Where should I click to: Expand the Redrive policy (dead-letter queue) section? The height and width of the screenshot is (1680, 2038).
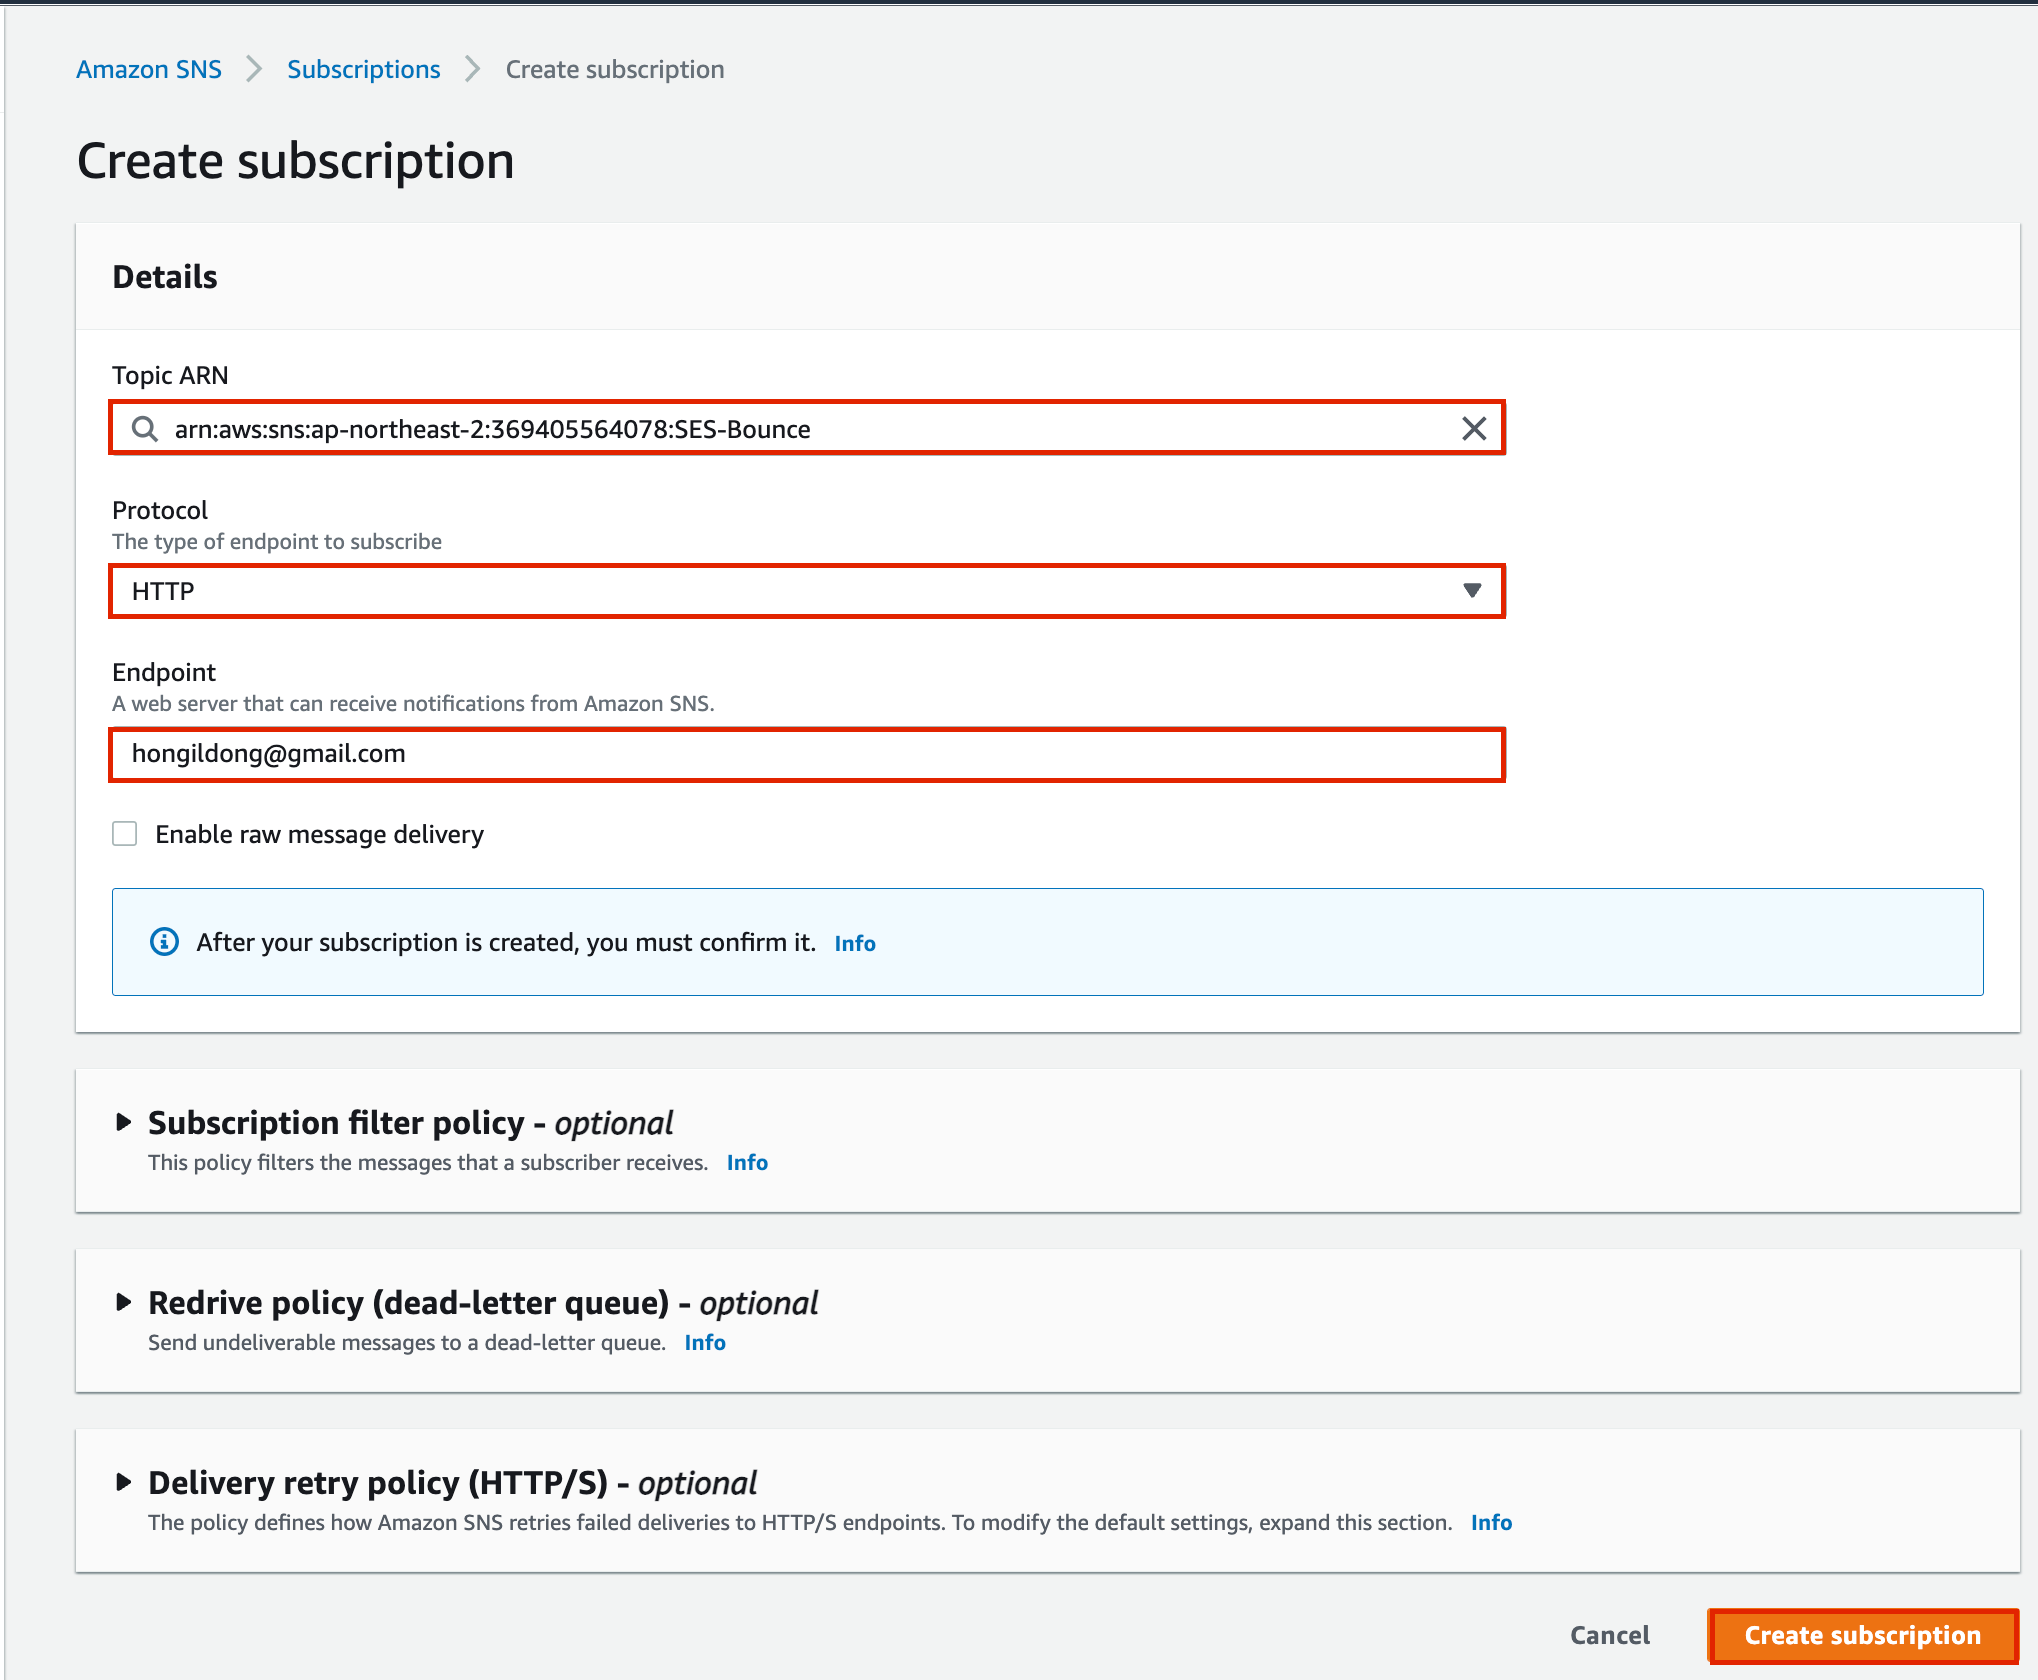[123, 1302]
